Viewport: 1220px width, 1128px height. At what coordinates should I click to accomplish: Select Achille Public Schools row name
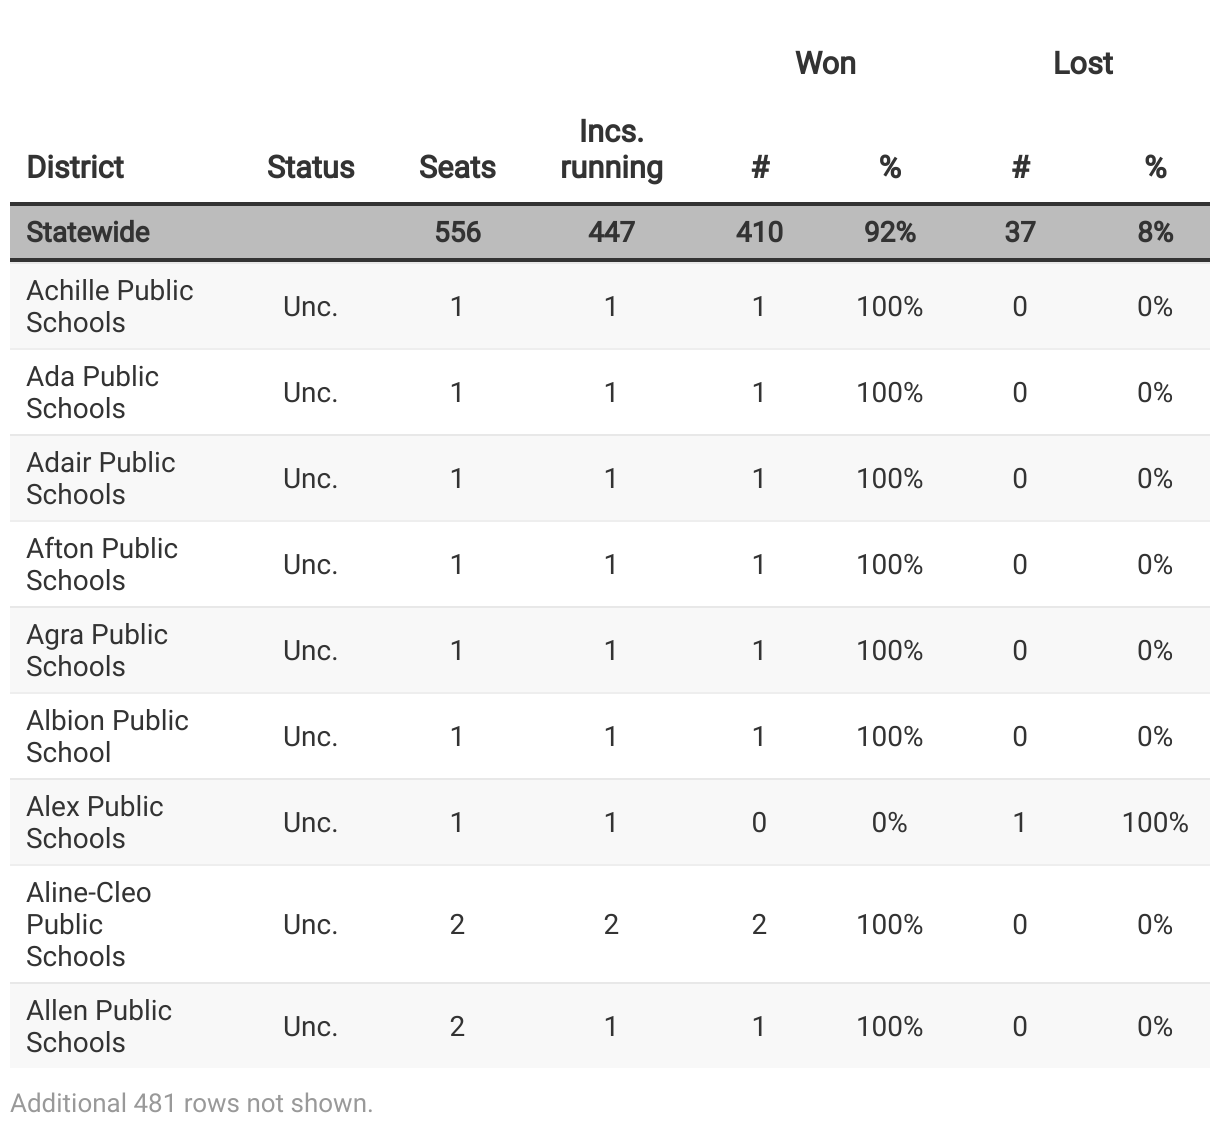pos(110,306)
